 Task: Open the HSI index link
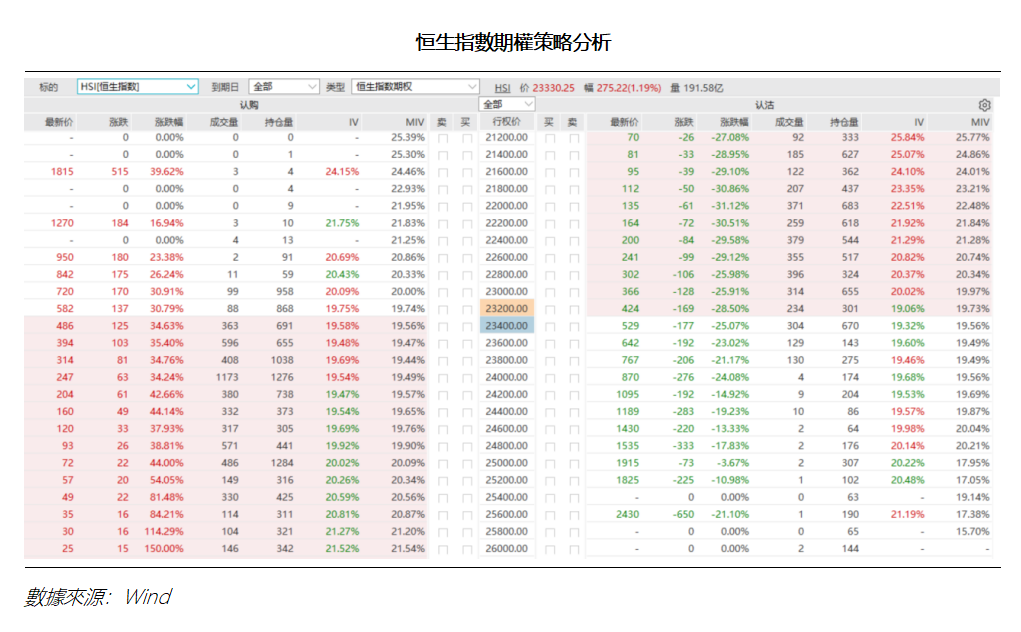[x=502, y=88]
